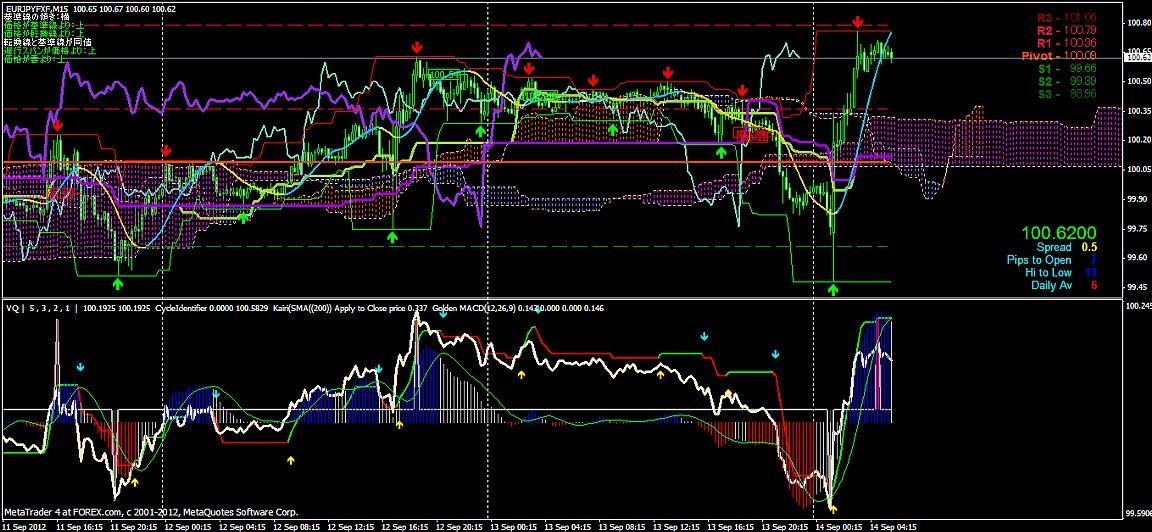Click the red sell arrow above the 14 Sep peak
1152x532 pixels.
[857, 23]
